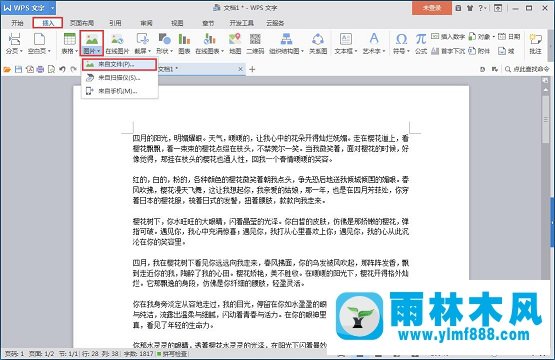555x360 pixels.
Task: Open the WPS 文字 application menu
Action: tap(28, 7)
